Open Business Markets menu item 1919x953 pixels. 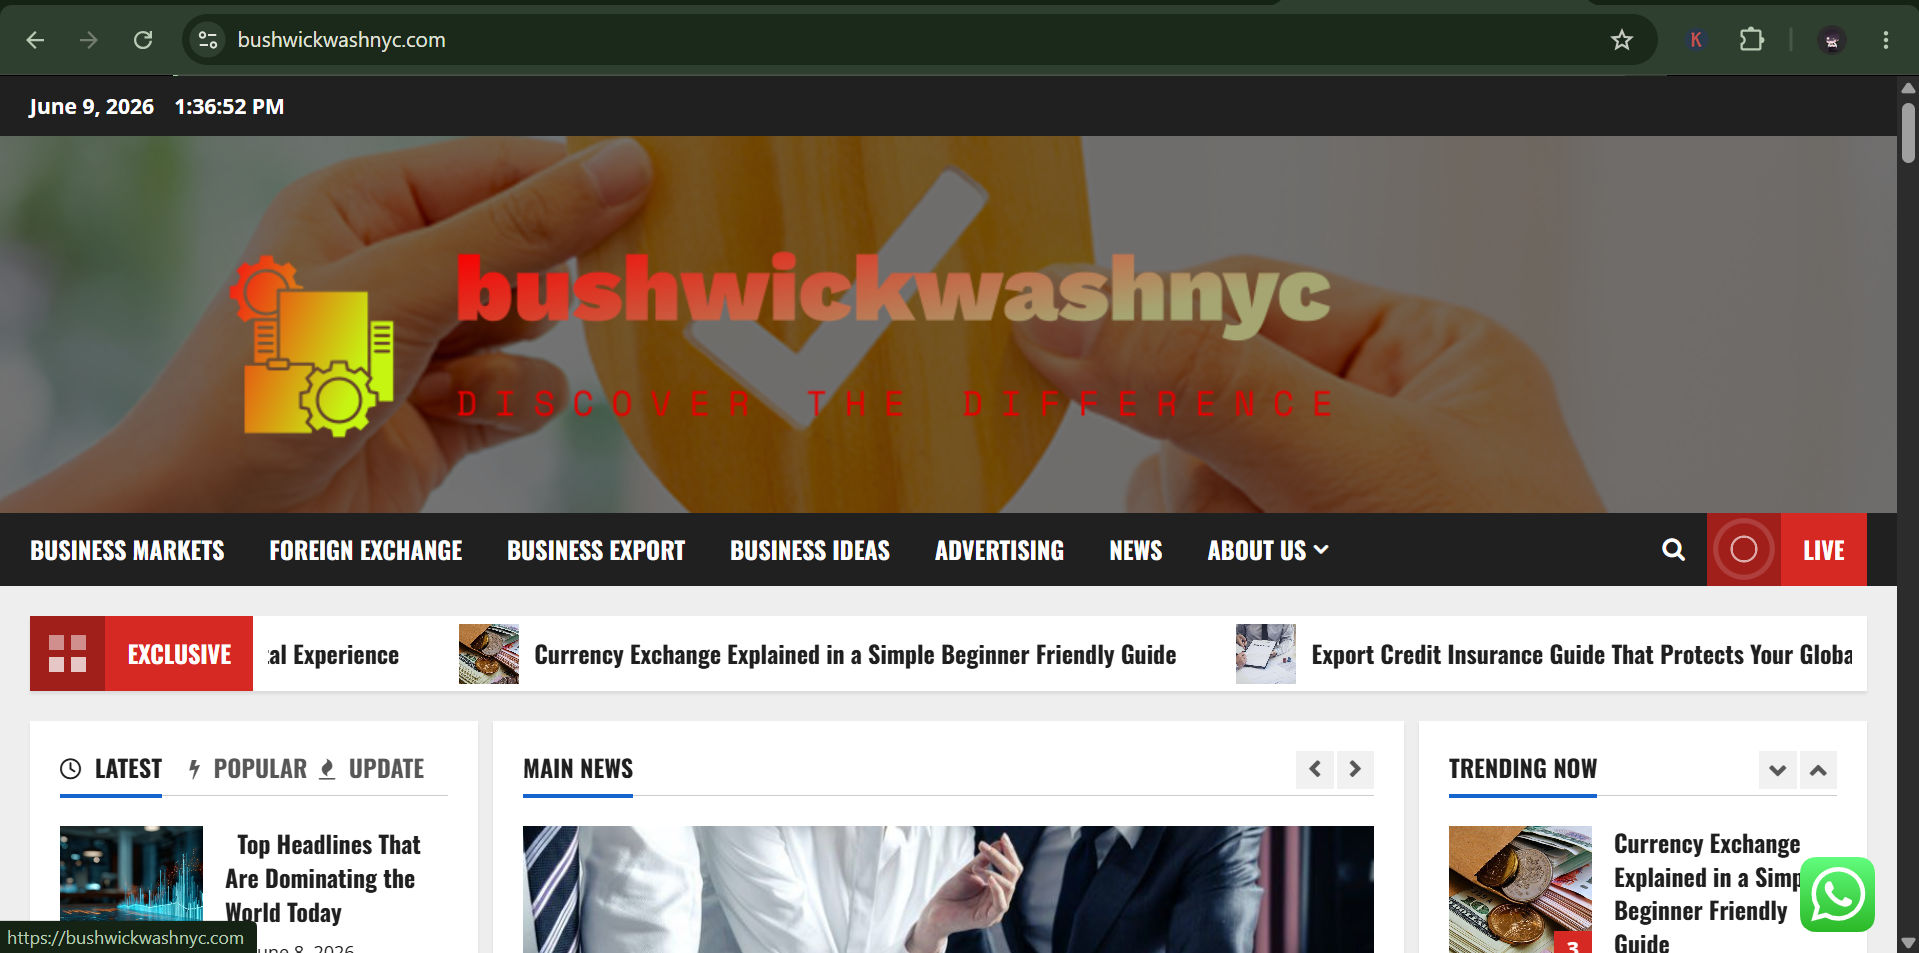click(x=127, y=550)
